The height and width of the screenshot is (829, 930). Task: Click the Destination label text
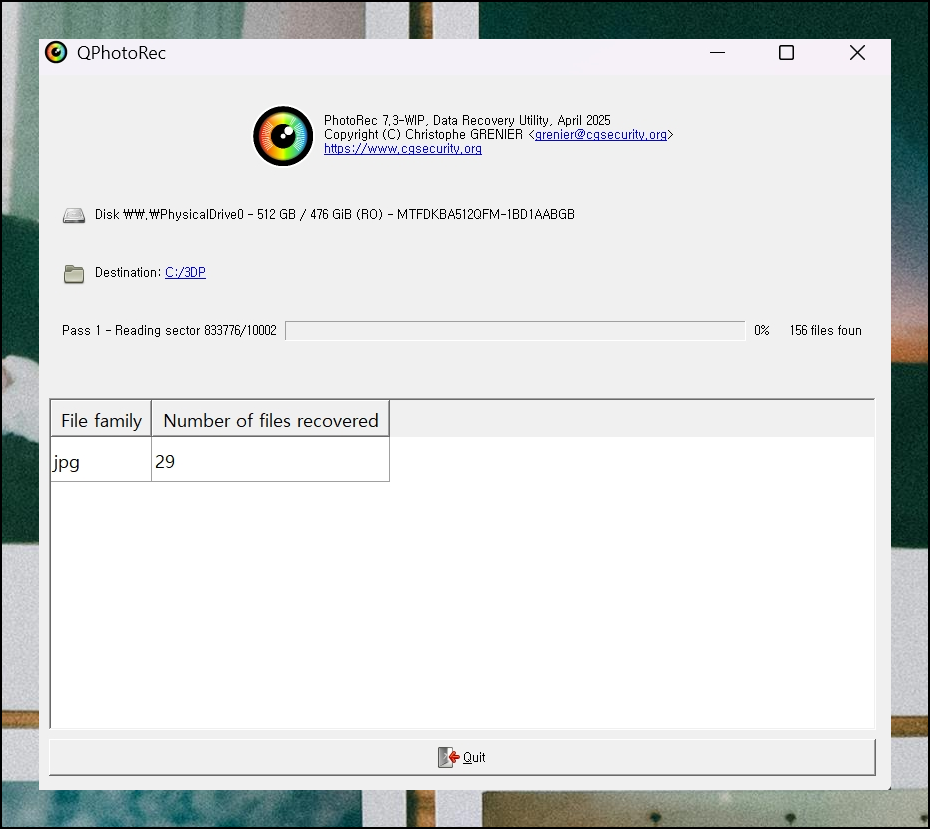[x=128, y=272]
